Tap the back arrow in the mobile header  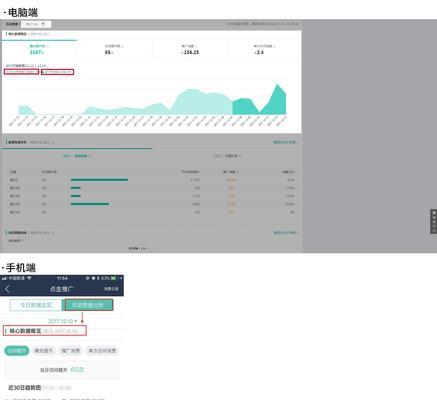(7, 289)
